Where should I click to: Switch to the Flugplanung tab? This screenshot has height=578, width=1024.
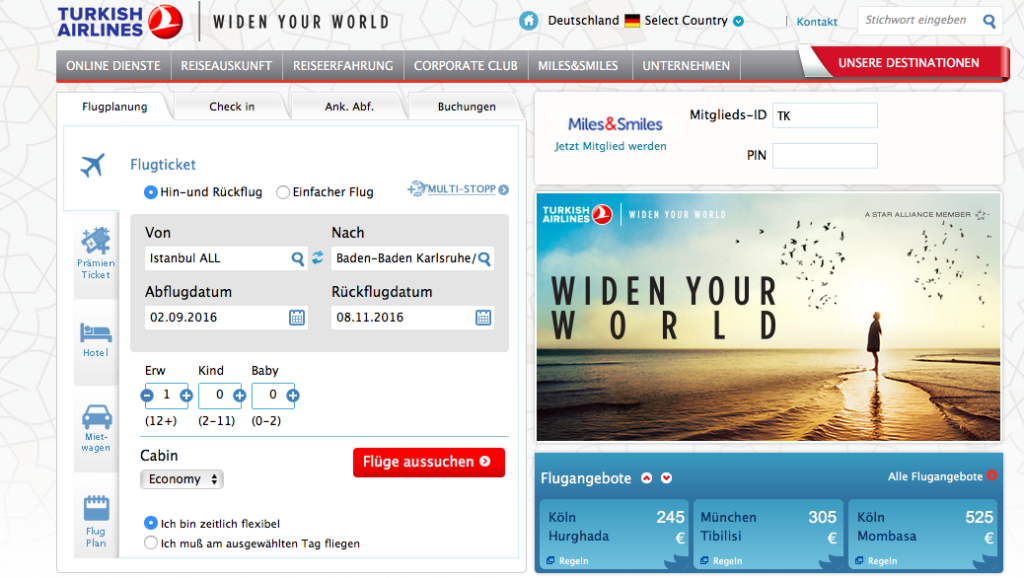(x=114, y=106)
